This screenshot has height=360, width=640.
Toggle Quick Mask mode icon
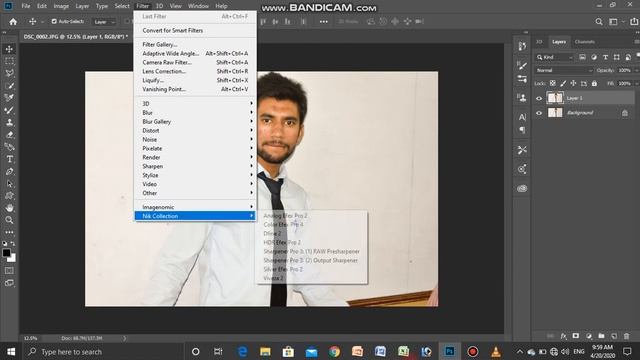[9, 271]
